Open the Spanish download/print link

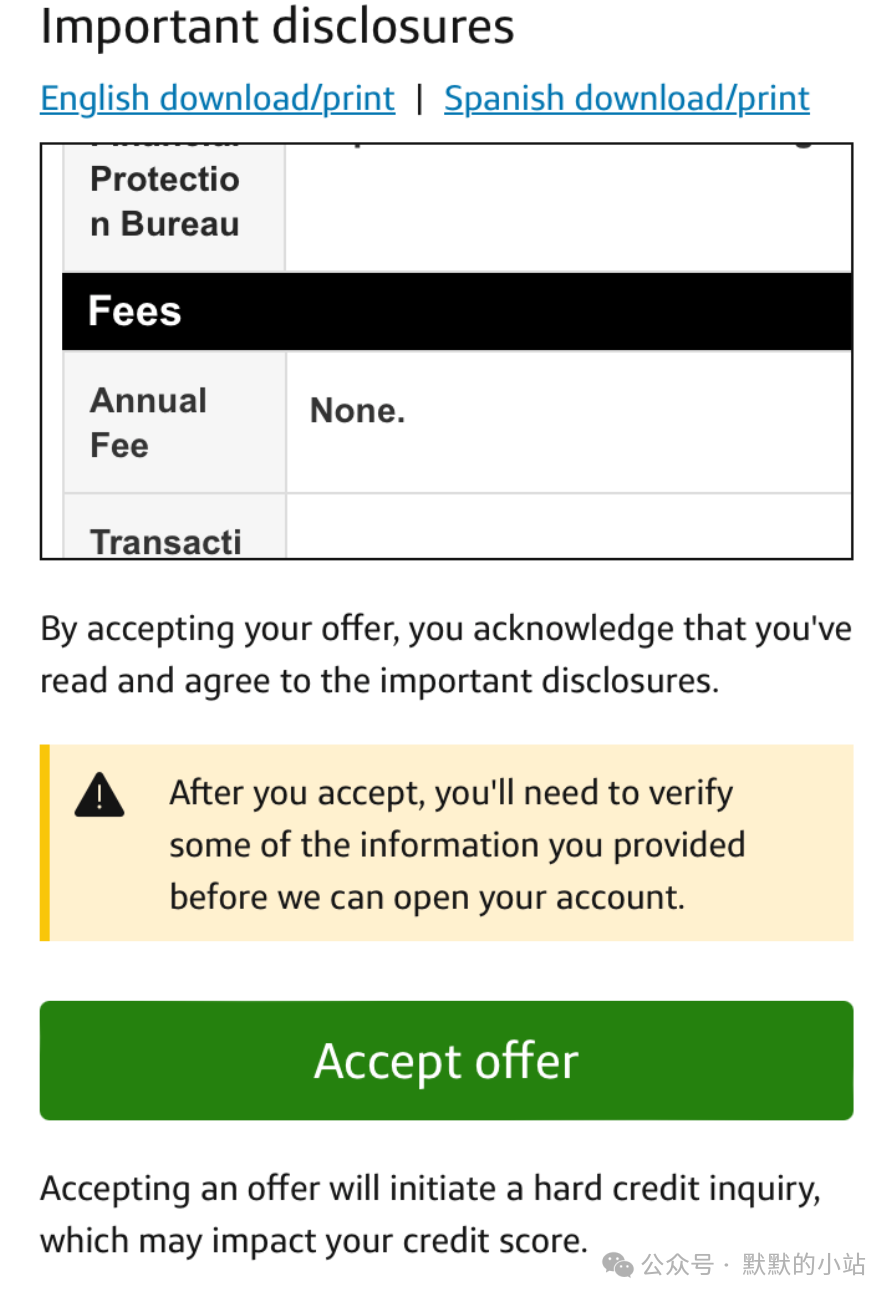(x=627, y=98)
